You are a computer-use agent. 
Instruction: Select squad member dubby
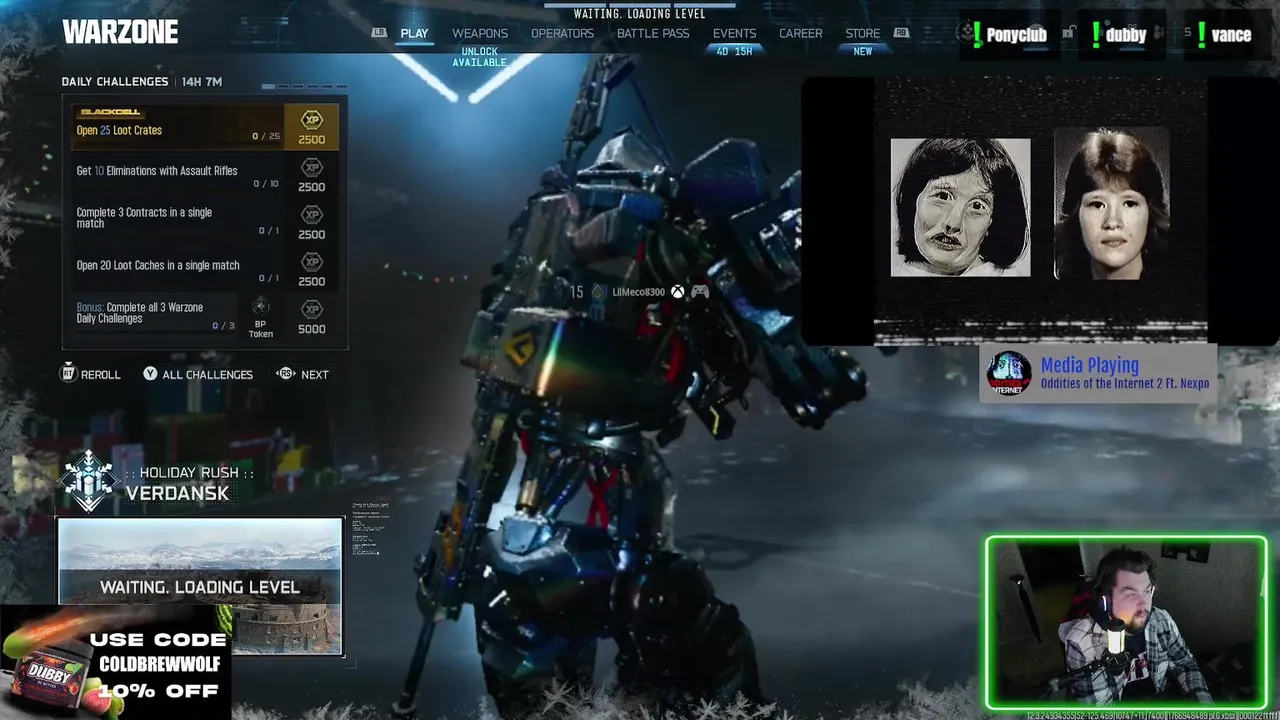1126,34
